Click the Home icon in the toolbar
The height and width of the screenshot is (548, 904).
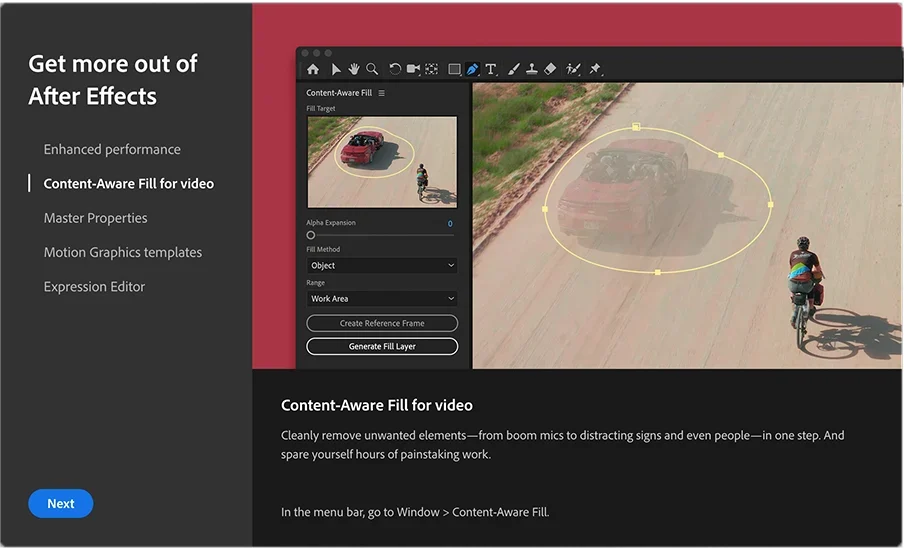(312, 69)
